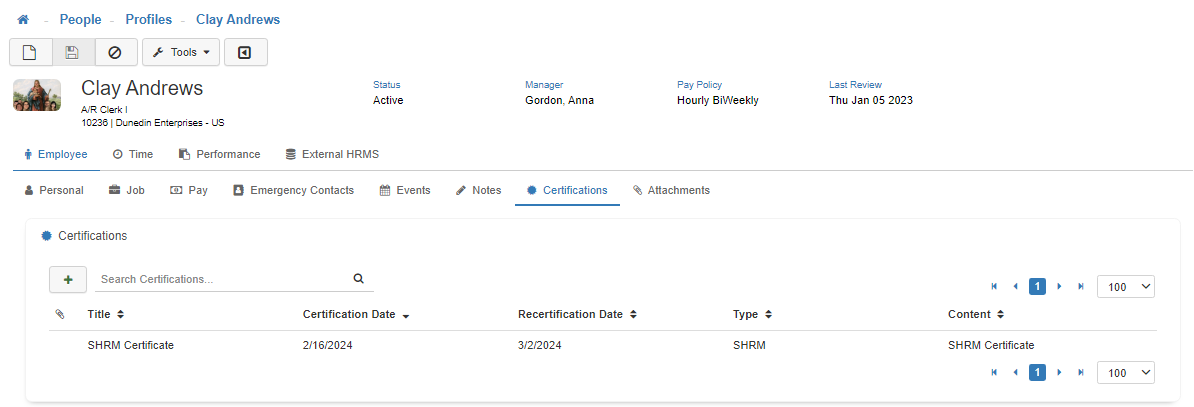This screenshot has height=407, width=1194.
Task: Switch to the Performance tab
Action: (x=219, y=154)
